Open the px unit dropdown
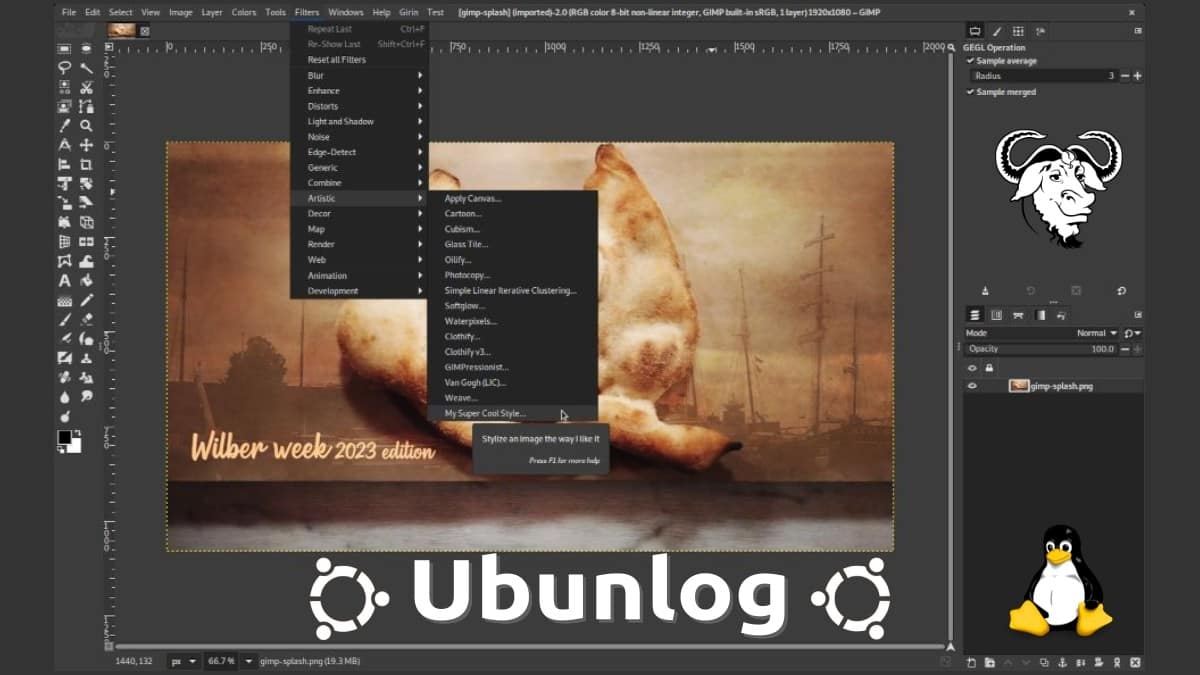This screenshot has width=1200, height=675. (183, 661)
